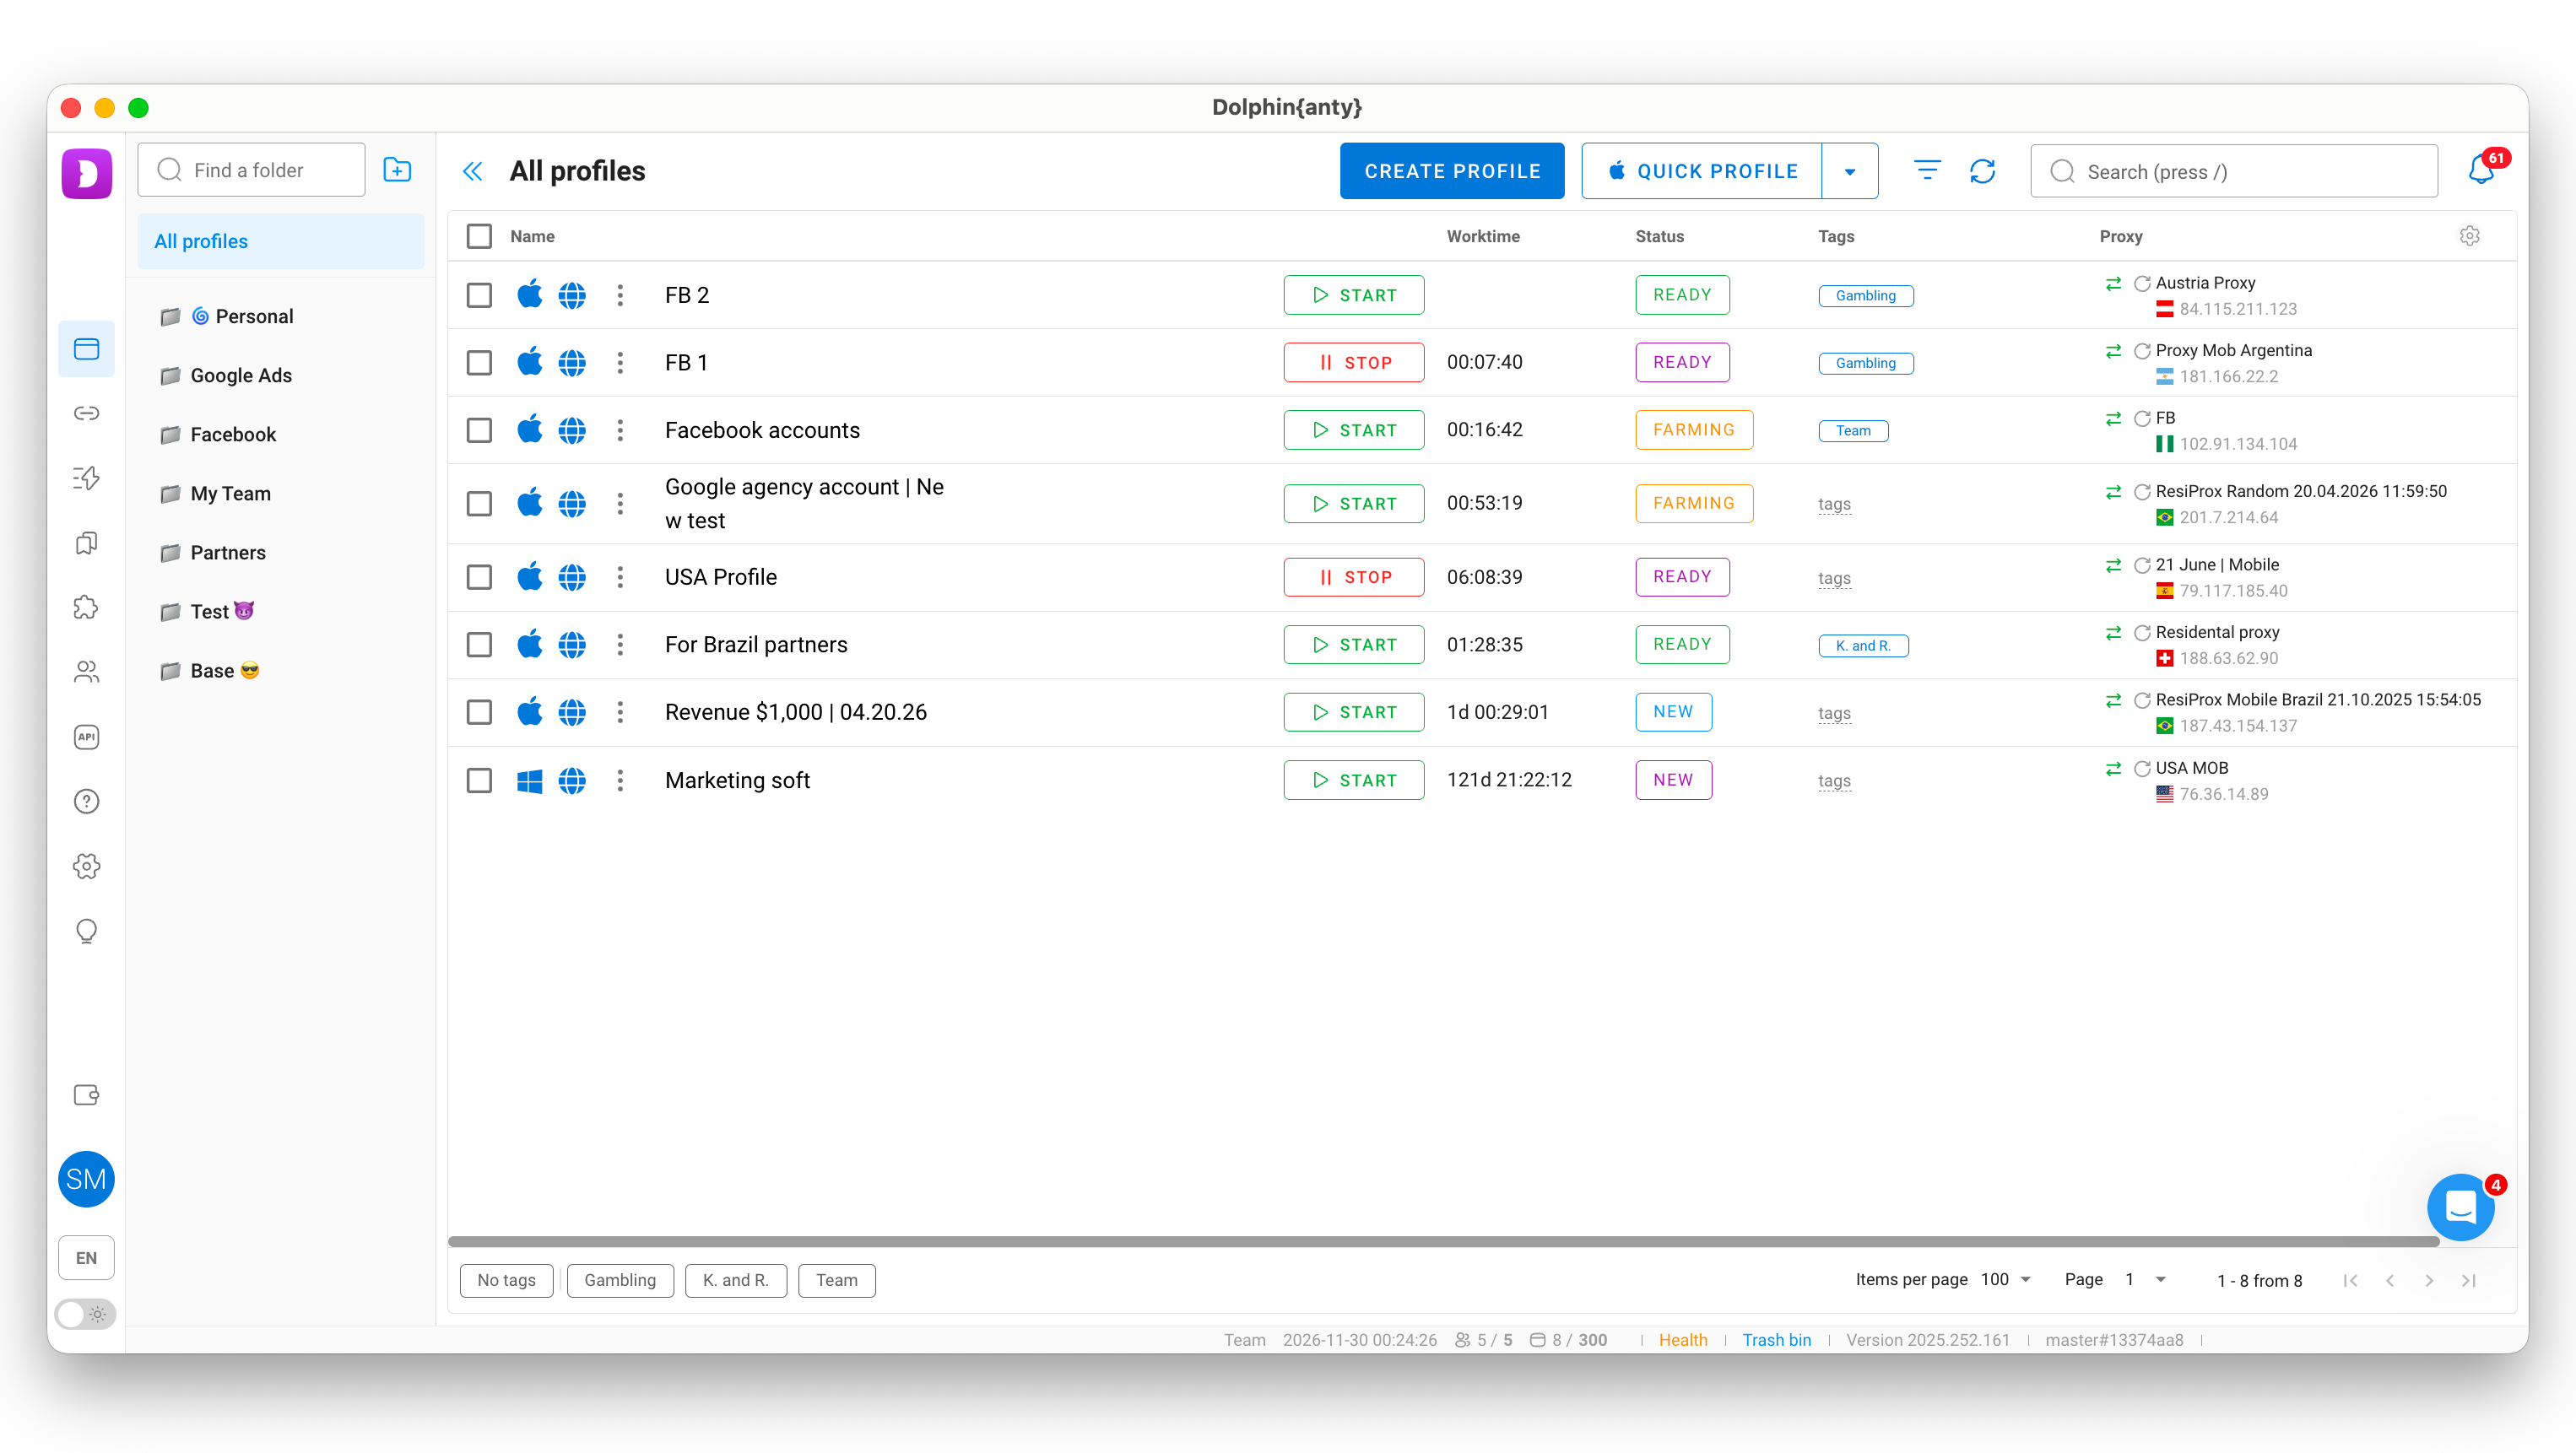Open Settings gear in sidebar

click(x=86, y=866)
